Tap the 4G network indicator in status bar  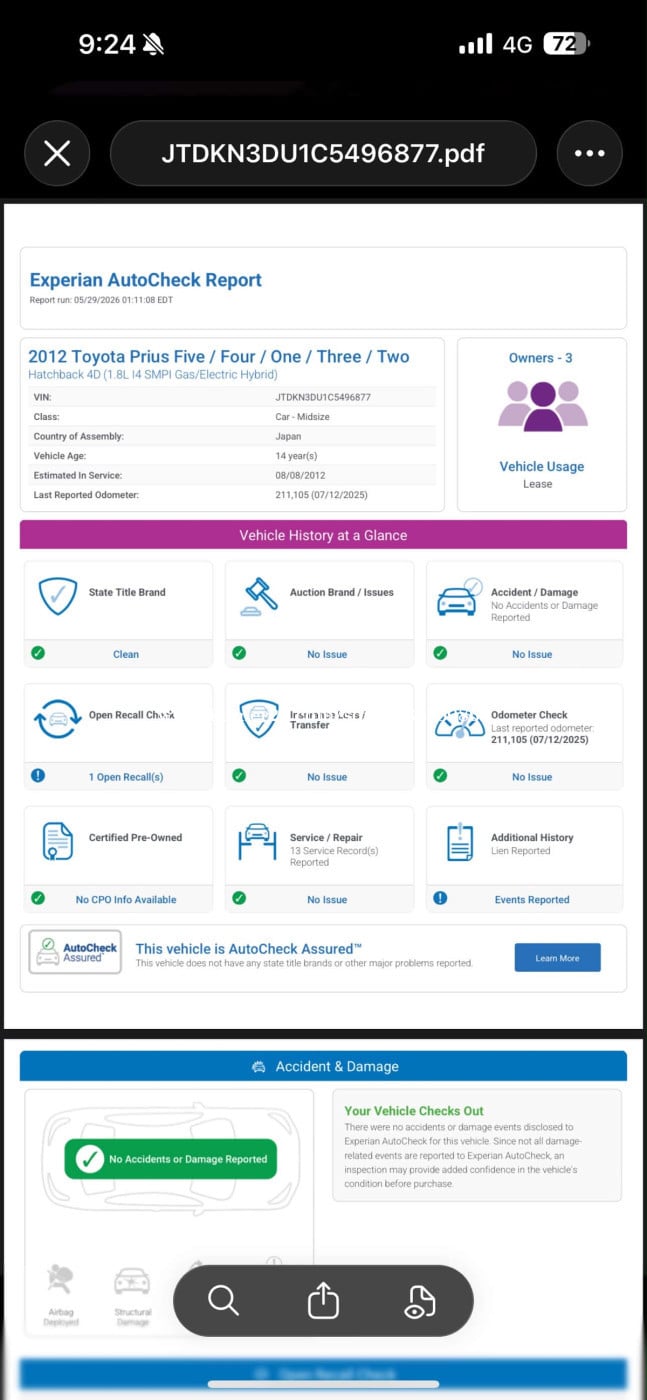(517, 44)
